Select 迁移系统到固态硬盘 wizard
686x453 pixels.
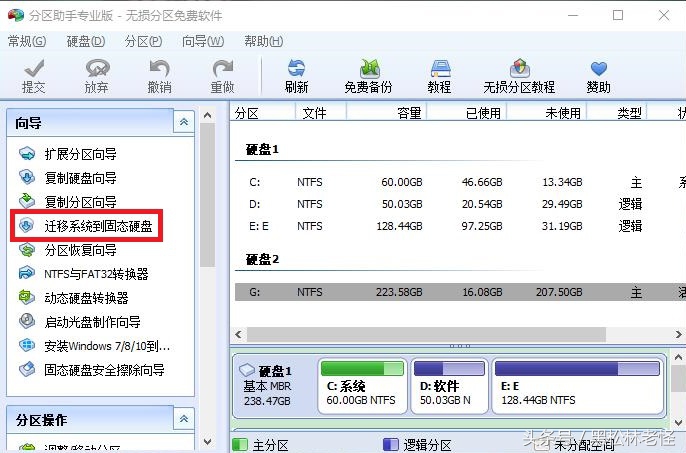86,226
